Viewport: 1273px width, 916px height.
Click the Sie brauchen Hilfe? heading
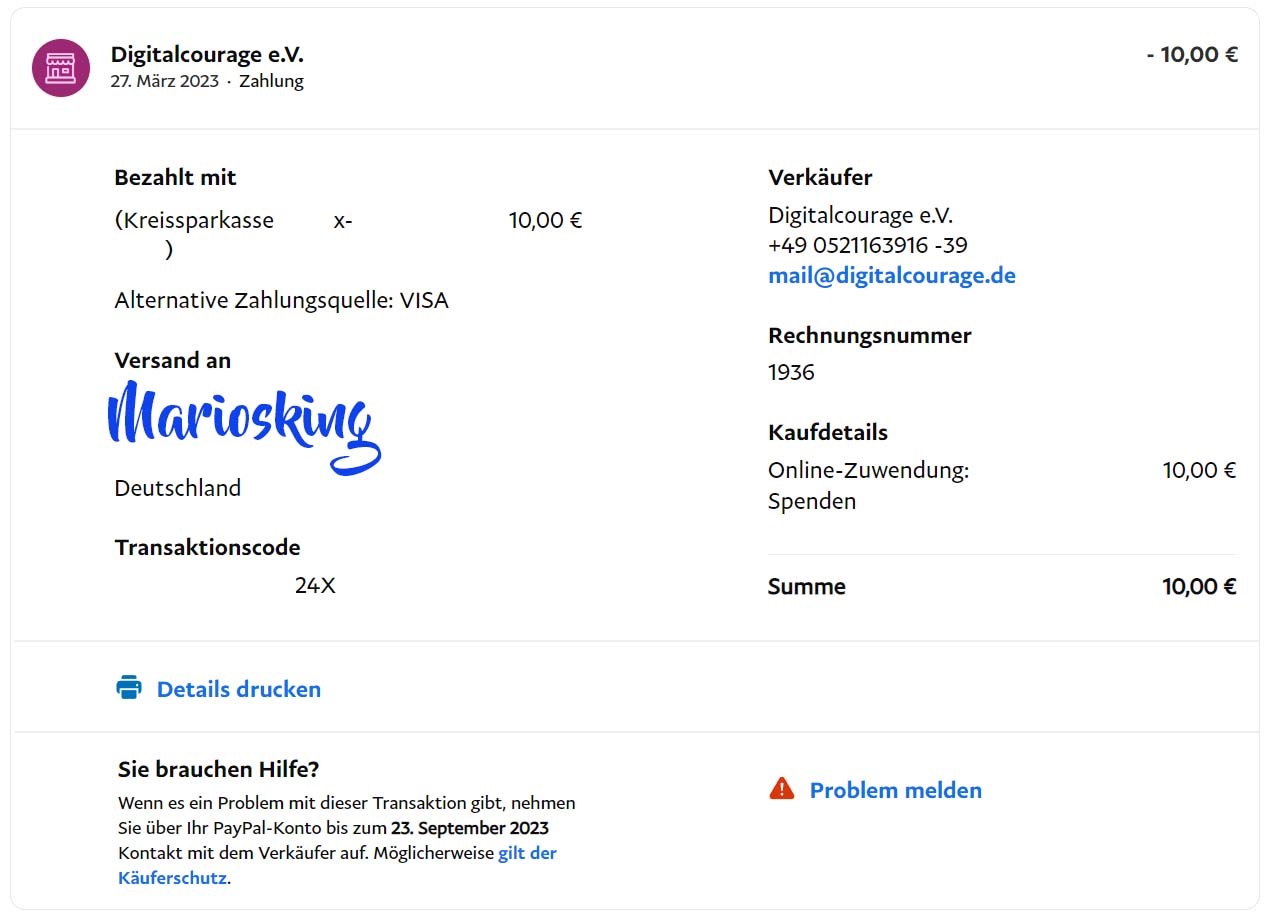(218, 769)
